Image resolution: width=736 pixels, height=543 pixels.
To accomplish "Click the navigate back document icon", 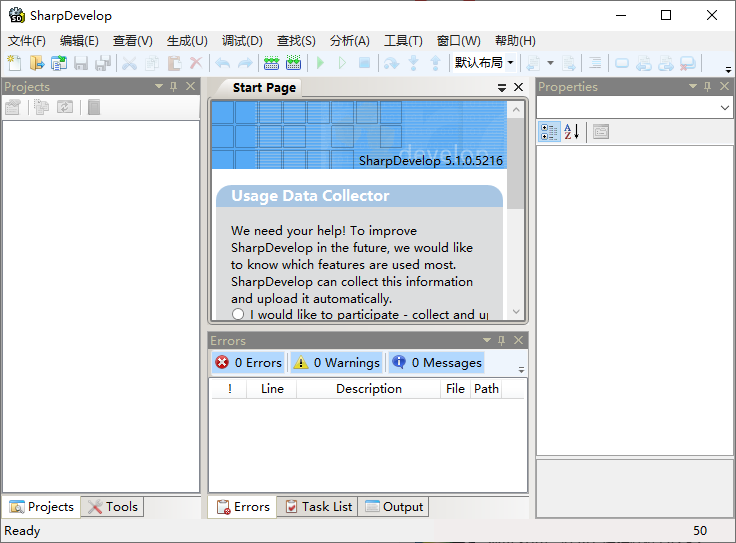I will (x=533, y=62).
